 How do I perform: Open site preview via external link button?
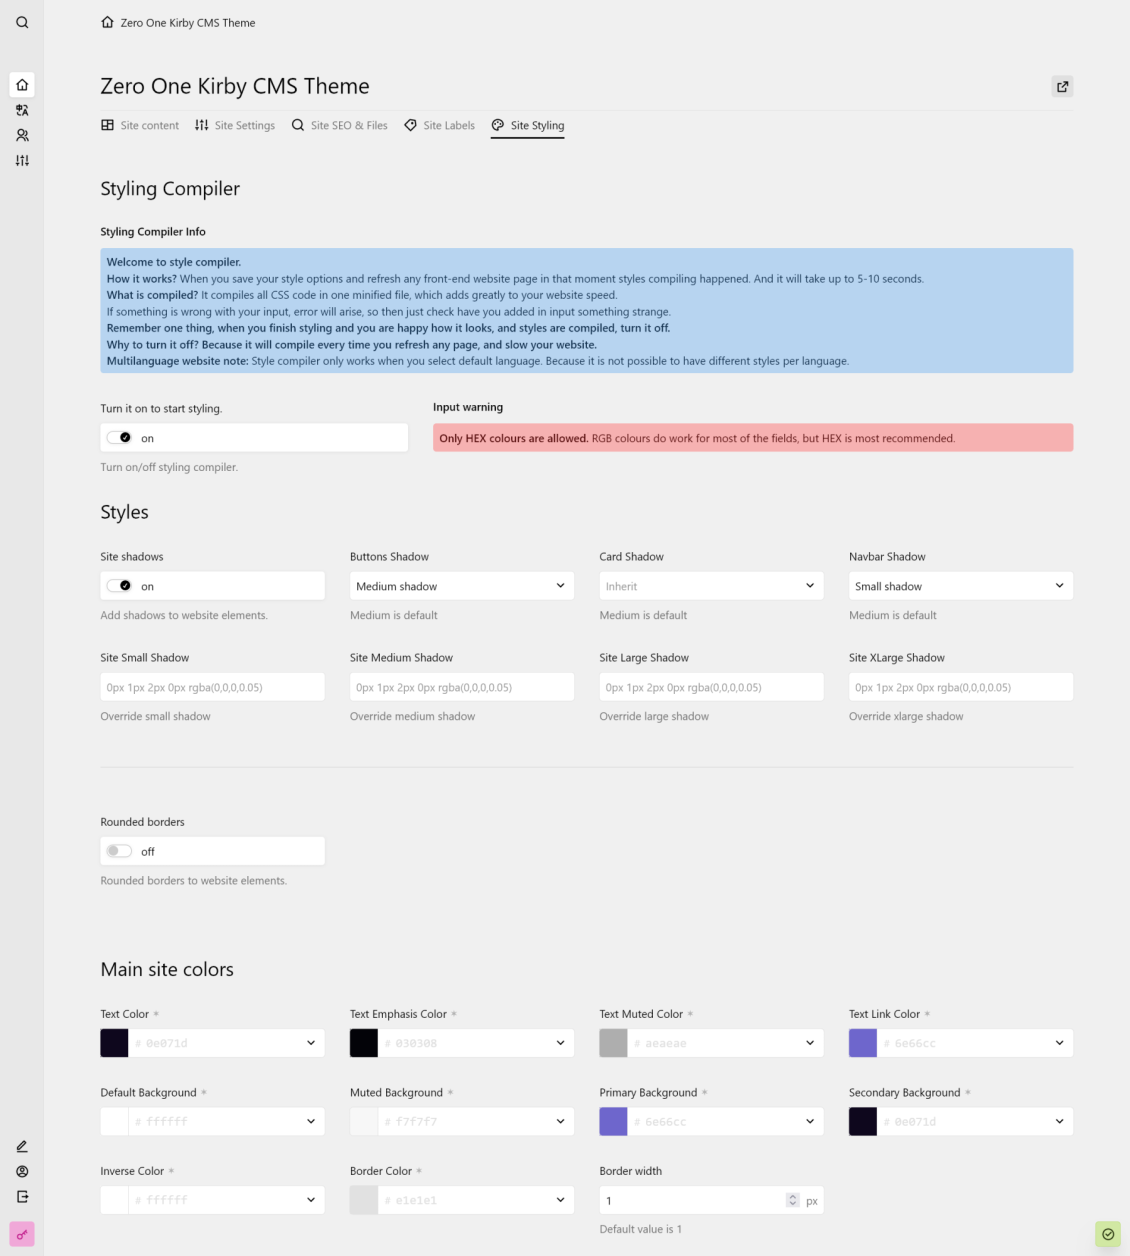[1062, 86]
